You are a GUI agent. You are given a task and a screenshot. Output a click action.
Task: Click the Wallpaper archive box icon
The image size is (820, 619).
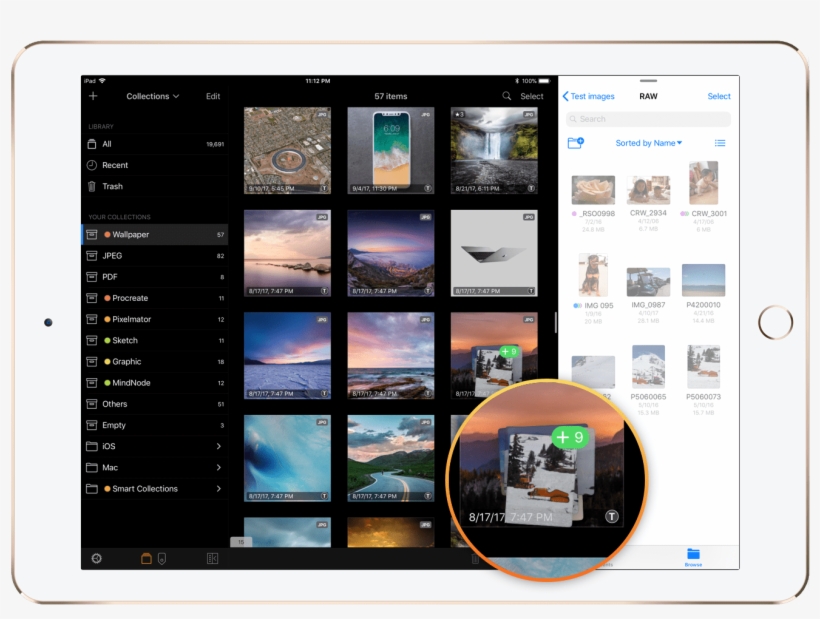92,234
